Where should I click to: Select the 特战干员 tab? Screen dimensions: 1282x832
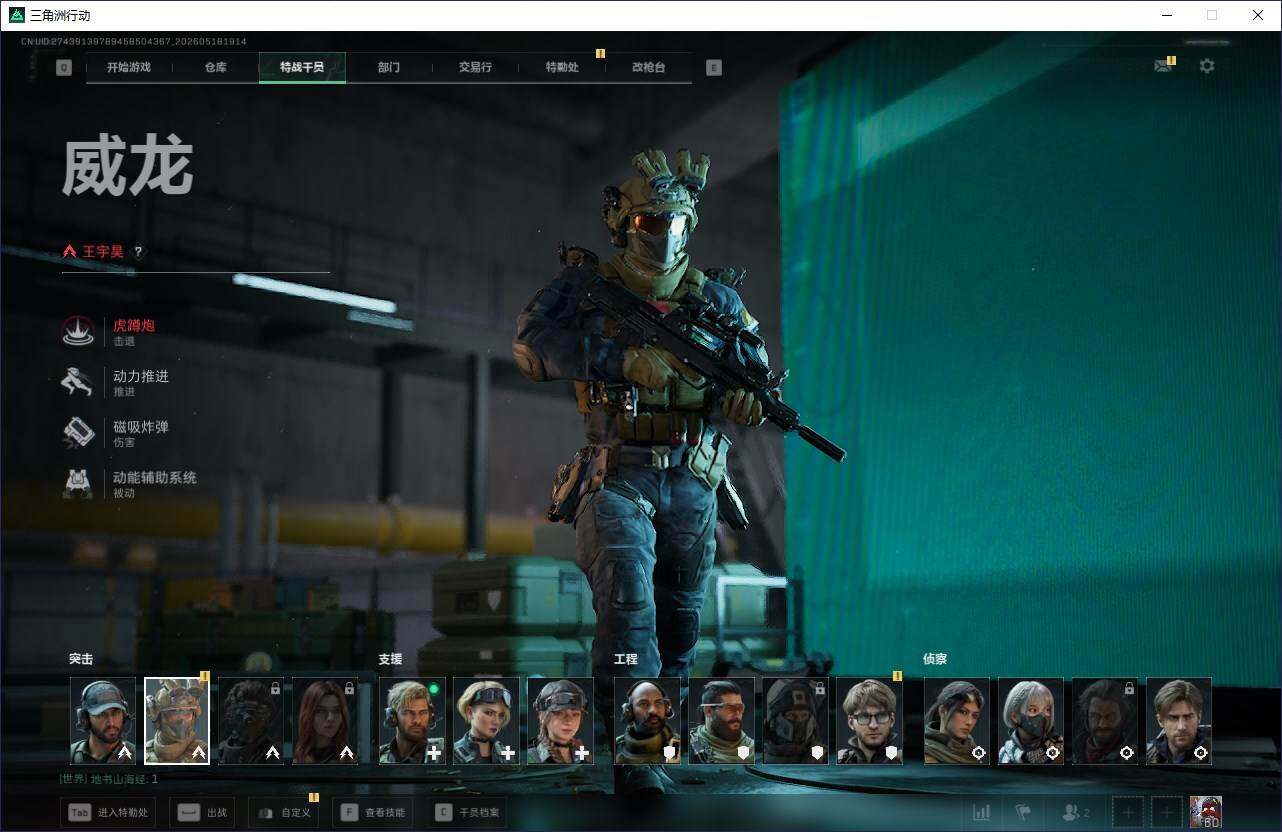pos(302,67)
